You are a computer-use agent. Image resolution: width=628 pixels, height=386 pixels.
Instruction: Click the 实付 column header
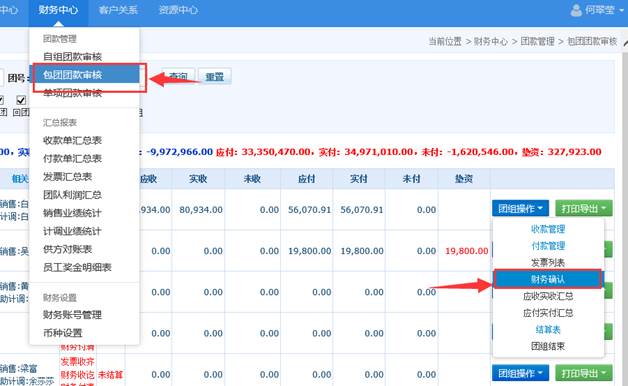(358, 179)
